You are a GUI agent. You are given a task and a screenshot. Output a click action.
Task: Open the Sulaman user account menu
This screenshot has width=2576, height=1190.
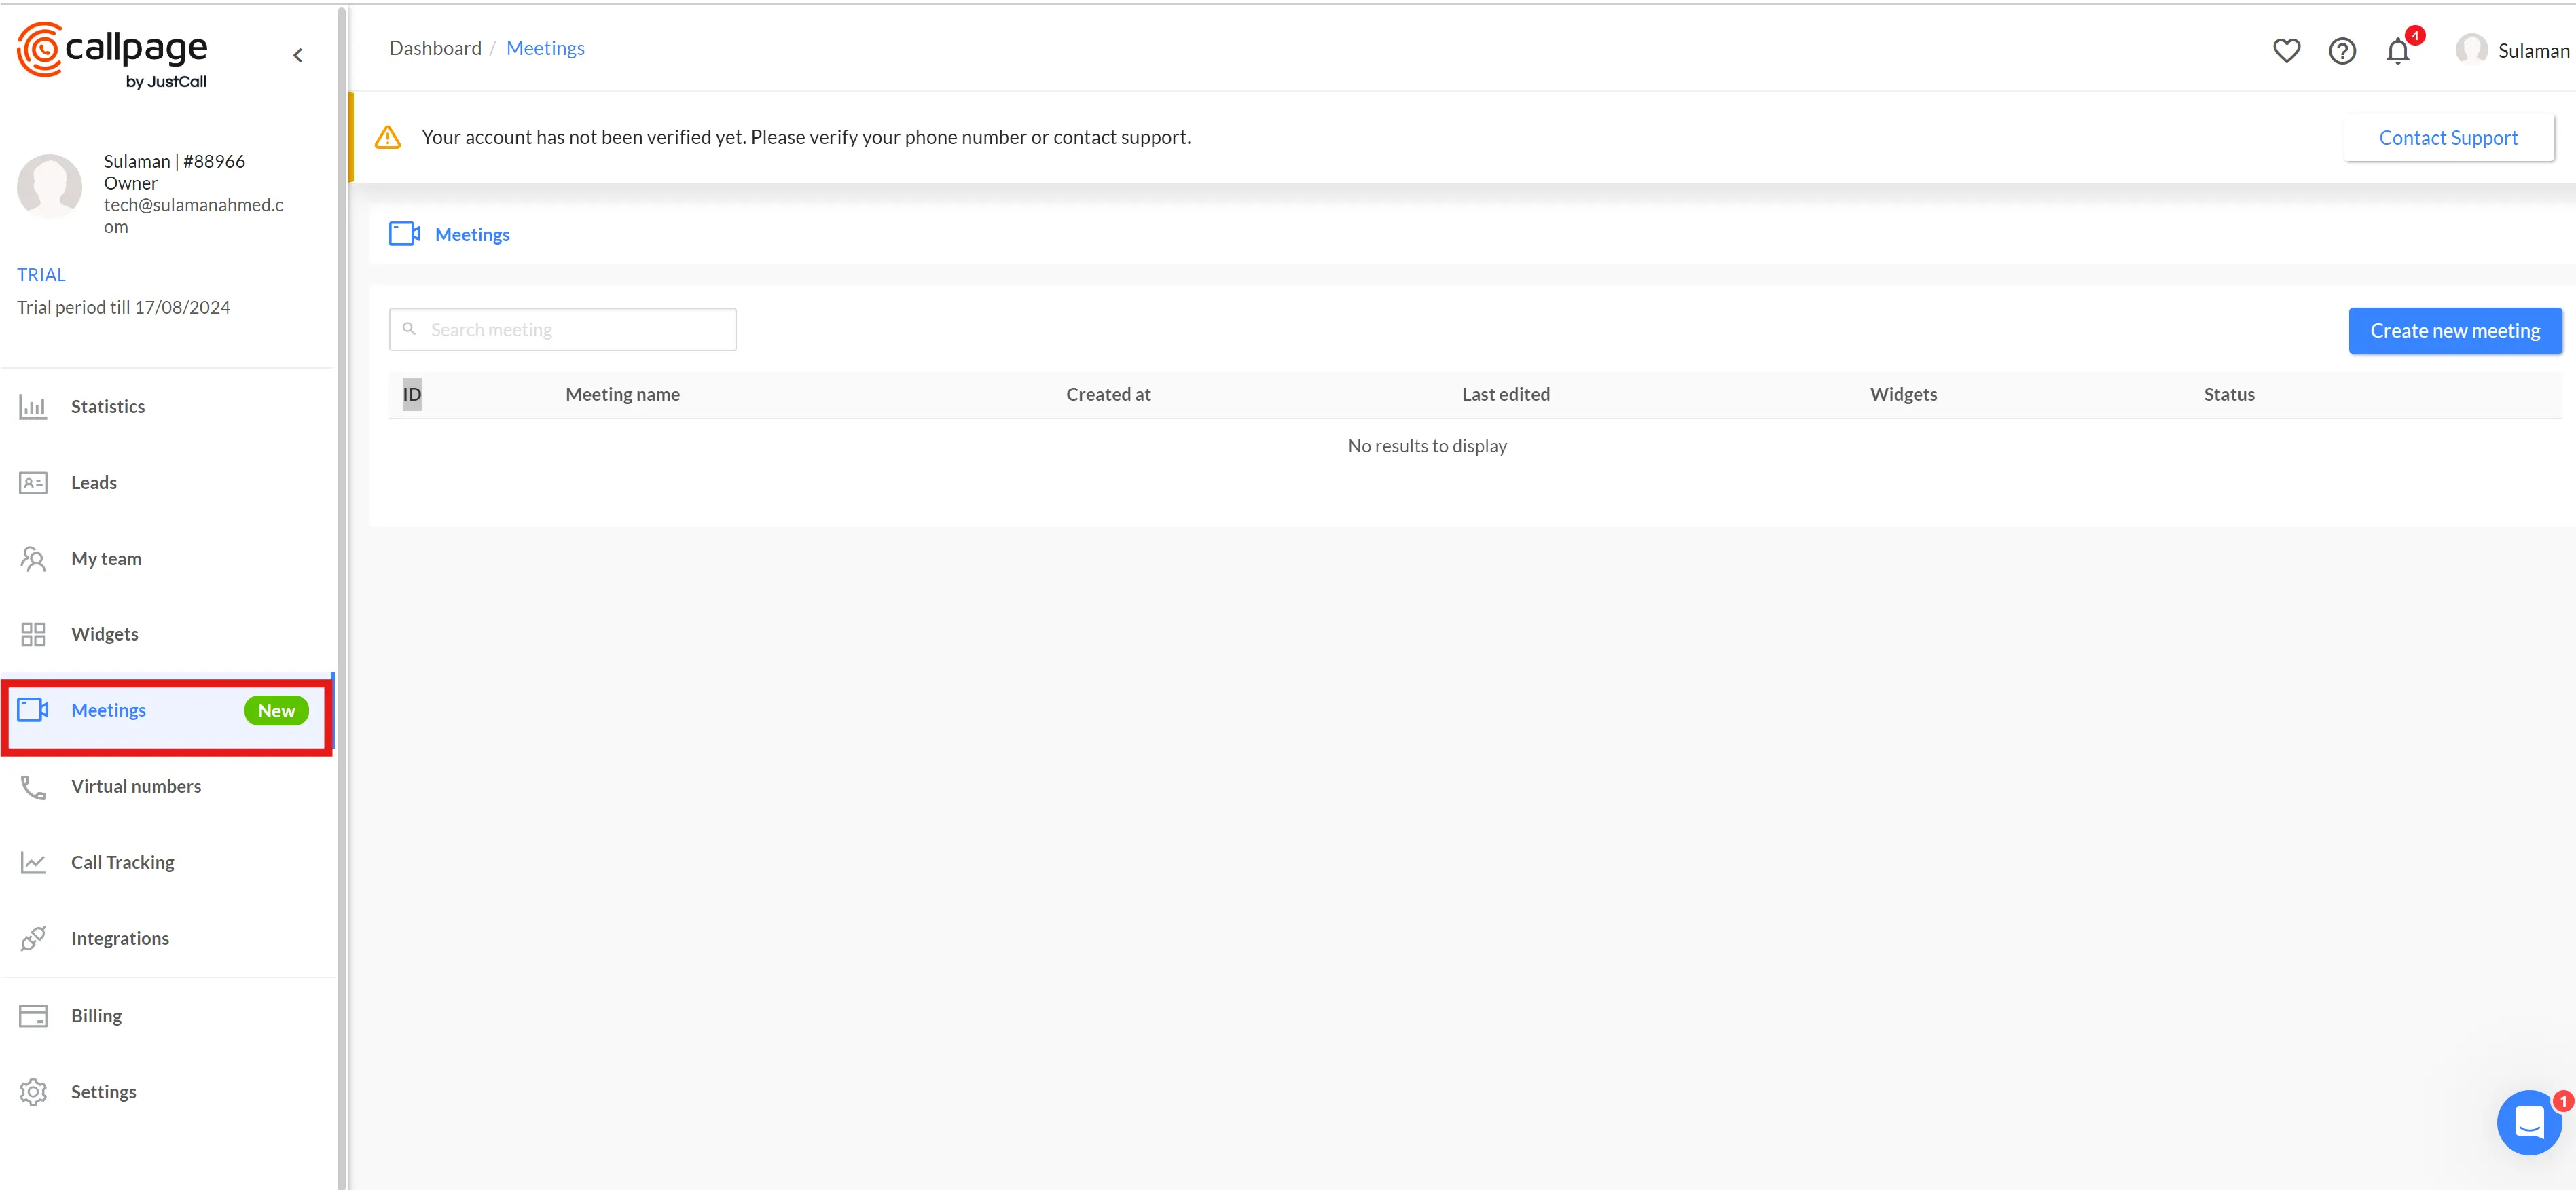point(2512,51)
